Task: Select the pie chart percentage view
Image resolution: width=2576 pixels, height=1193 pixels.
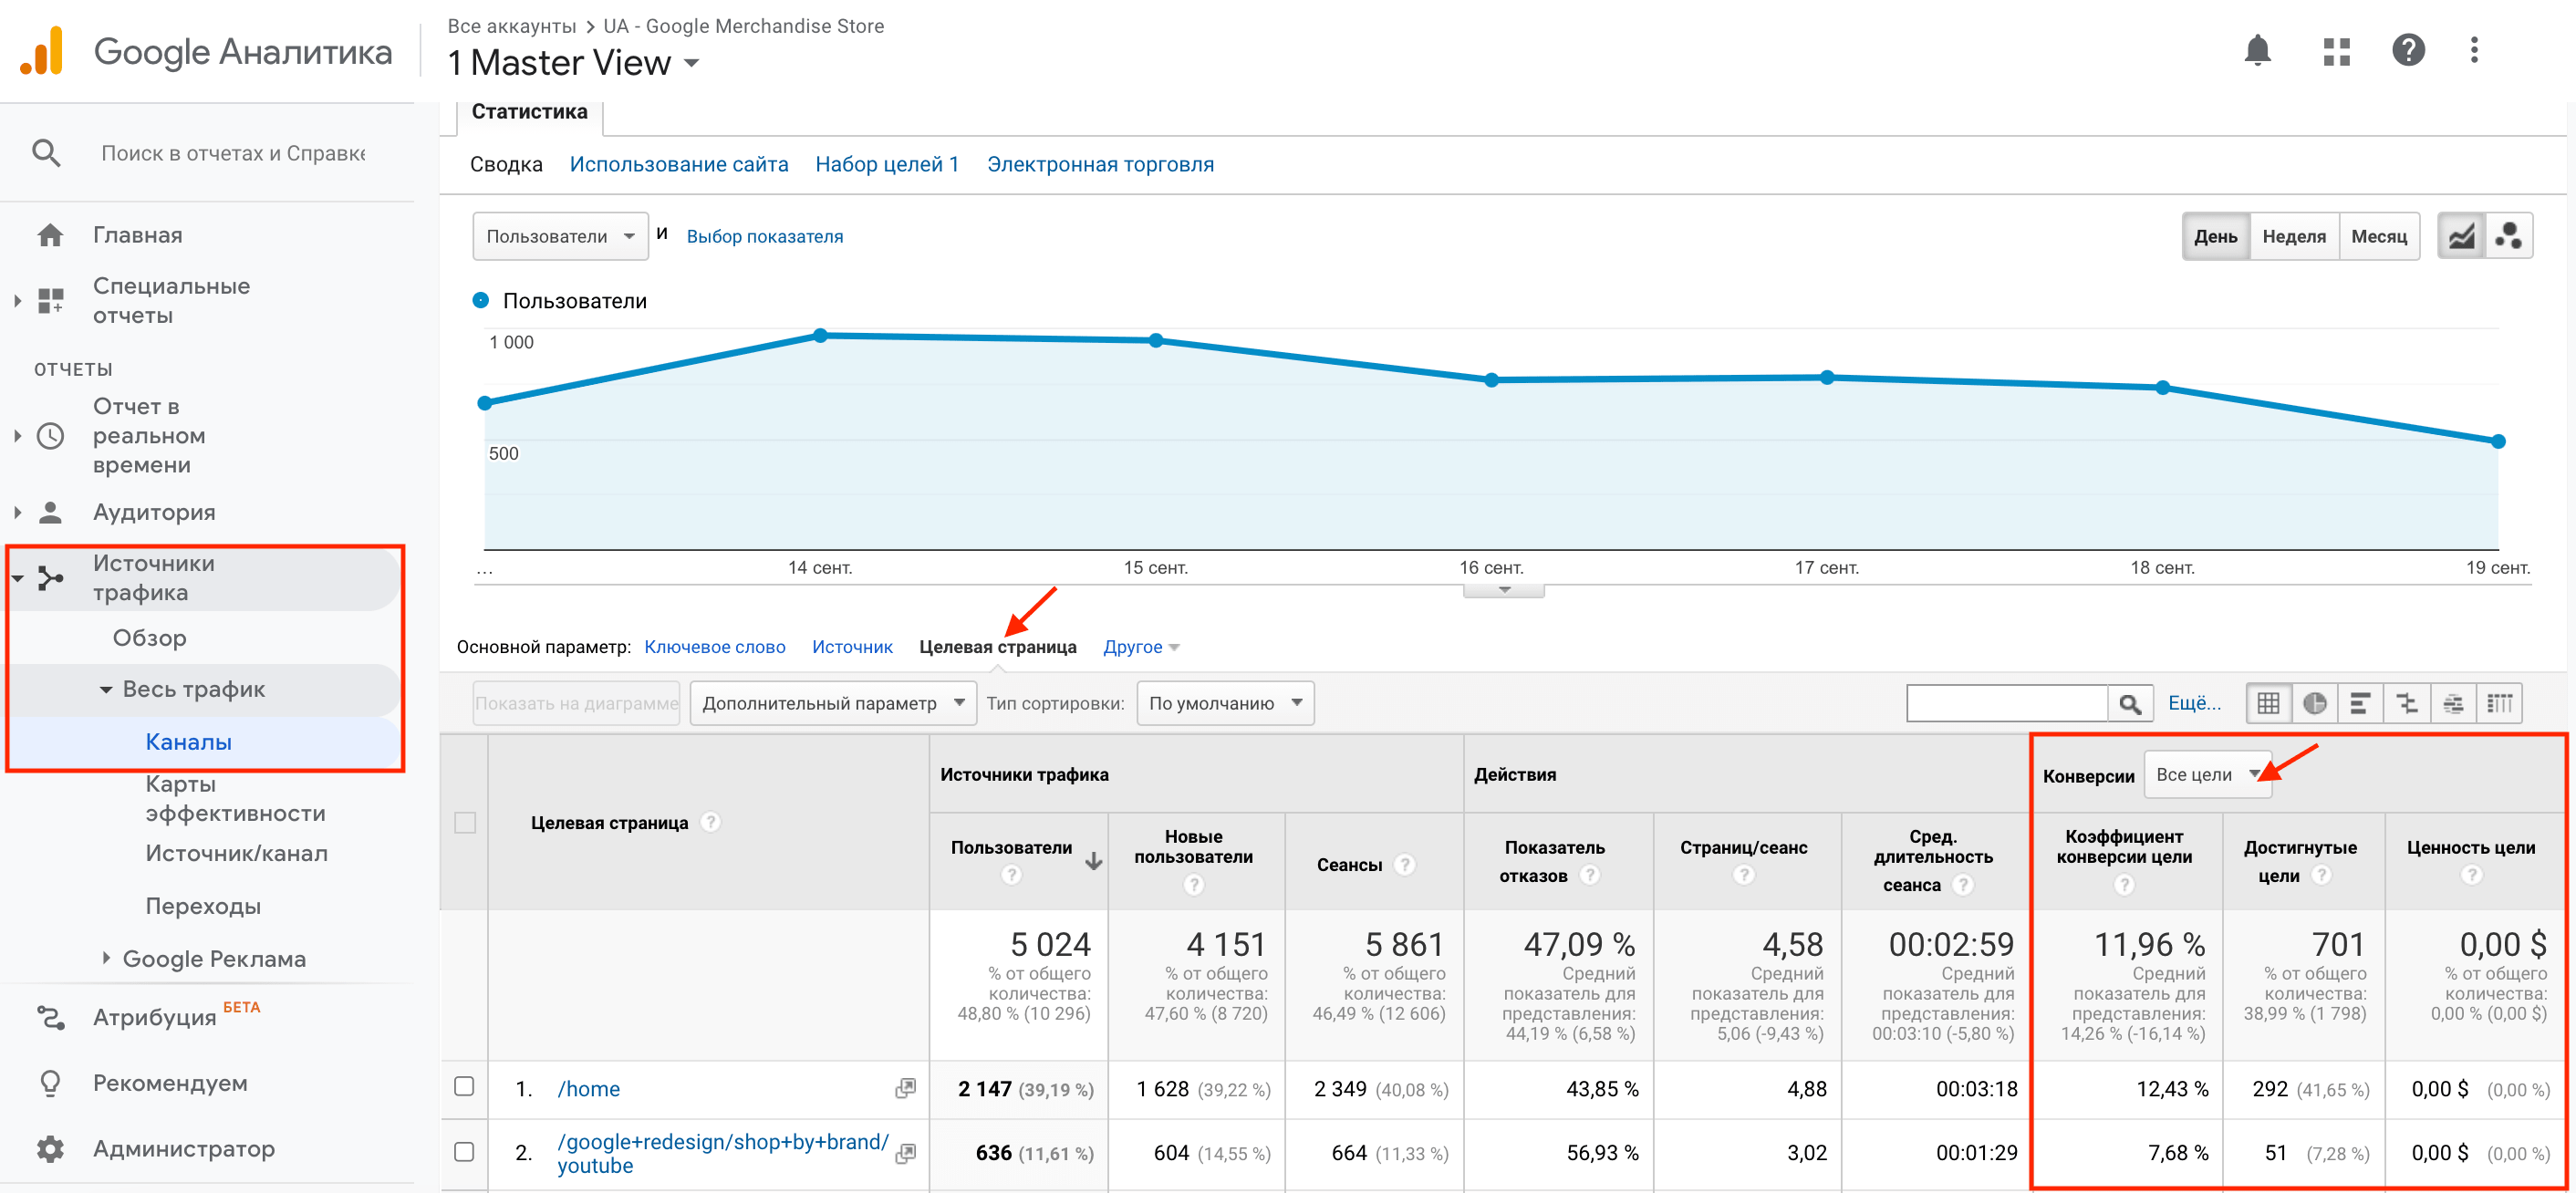Action: [x=2315, y=703]
